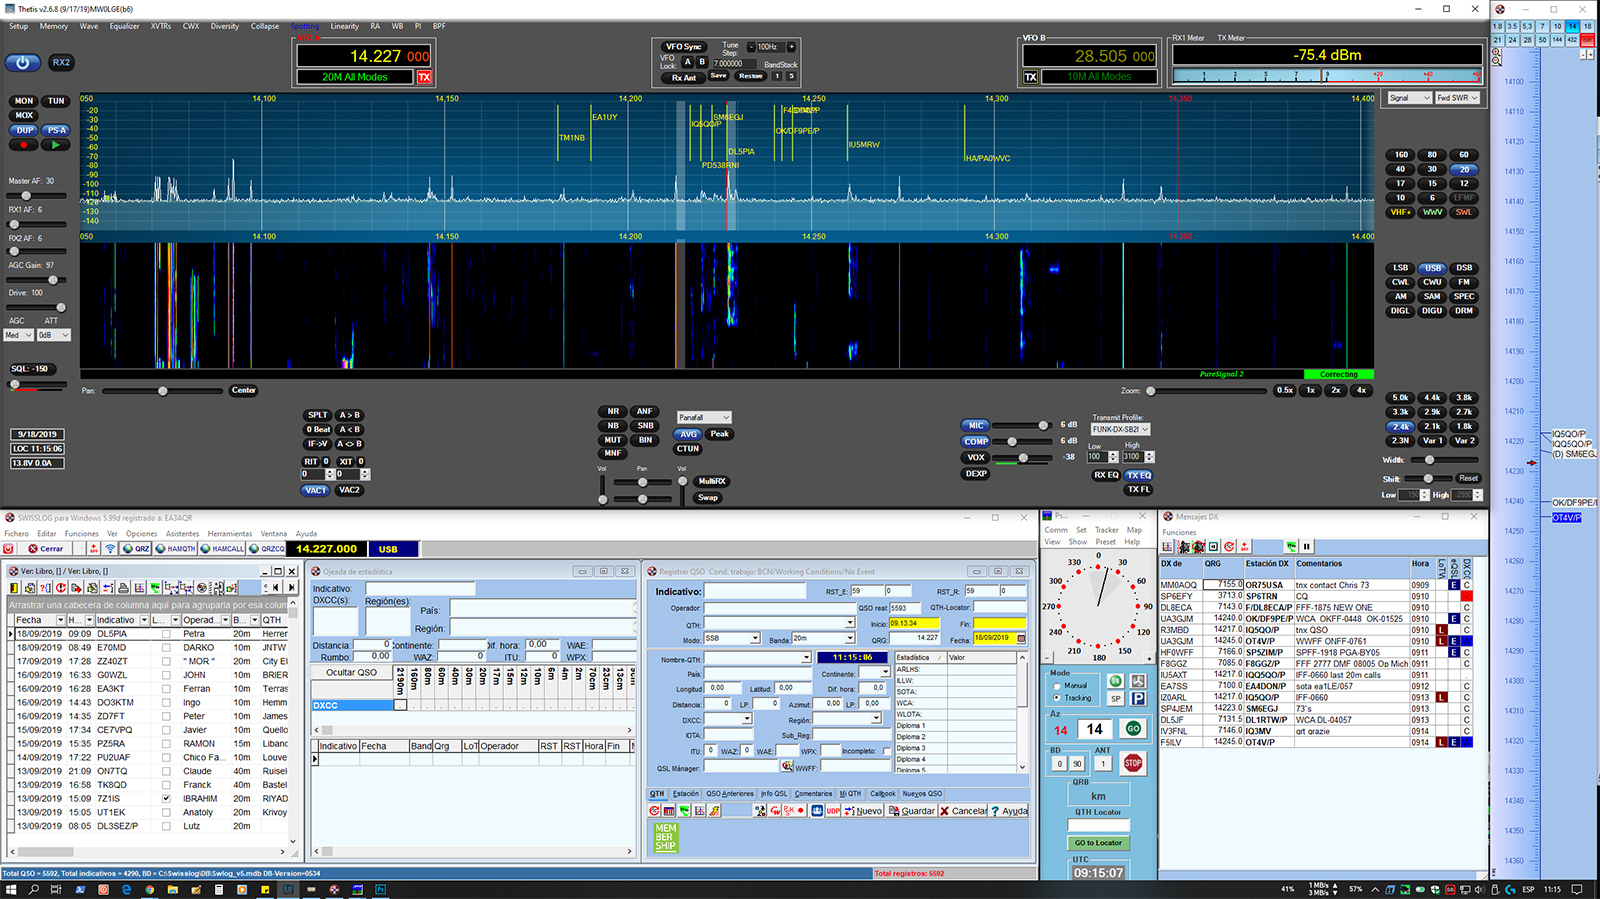1600x899 pixels.
Task: Toggle the COMP compressor button
Action: point(976,441)
